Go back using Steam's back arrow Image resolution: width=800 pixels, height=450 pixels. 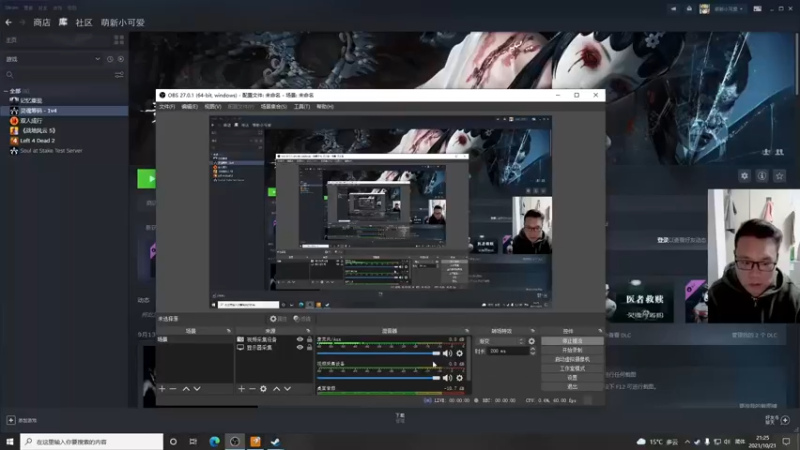pyautogui.click(x=8, y=22)
